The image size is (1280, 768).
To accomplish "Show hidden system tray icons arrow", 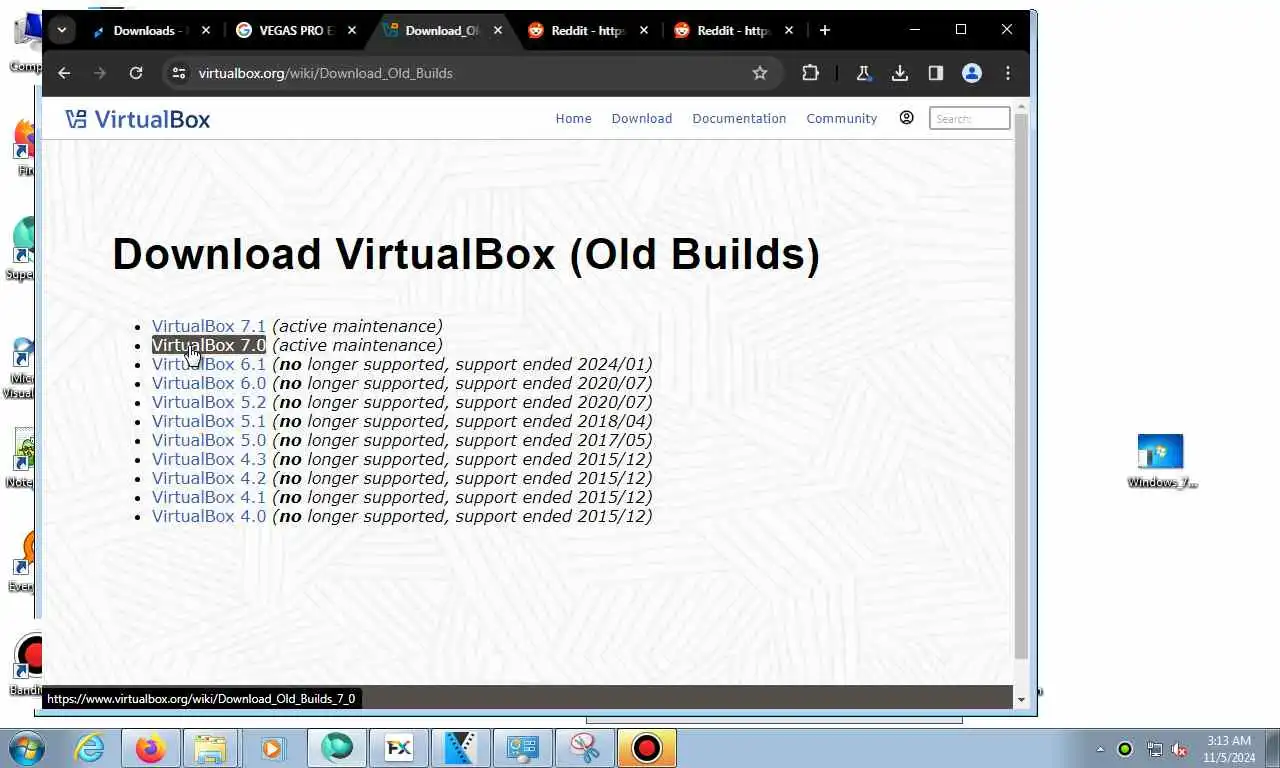I will point(1101,749).
